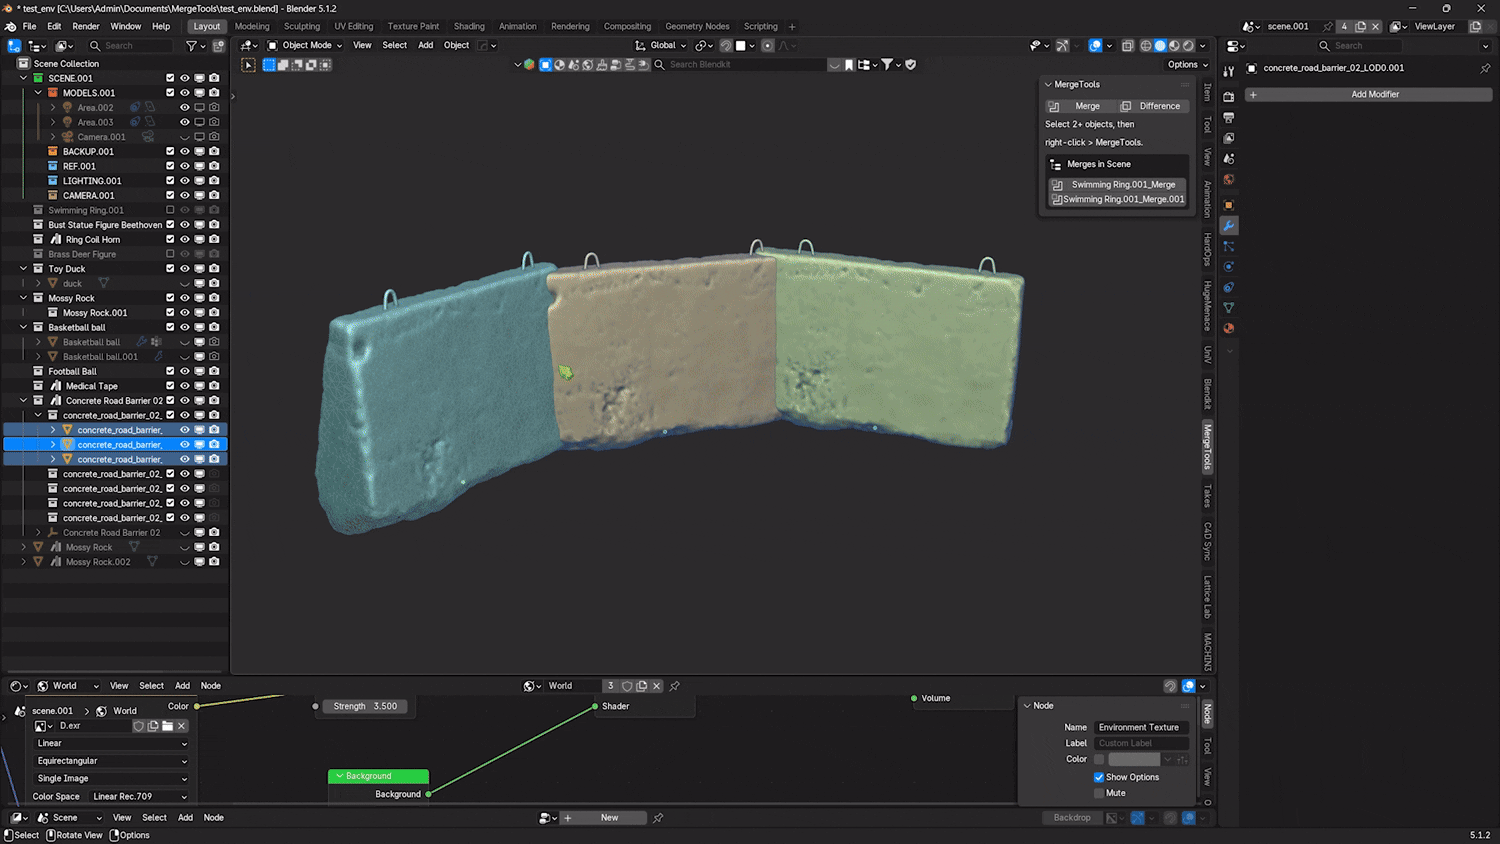Open the UV Editing workspace tab
Image resolution: width=1500 pixels, height=844 pixels.
(x=353, y=26)
